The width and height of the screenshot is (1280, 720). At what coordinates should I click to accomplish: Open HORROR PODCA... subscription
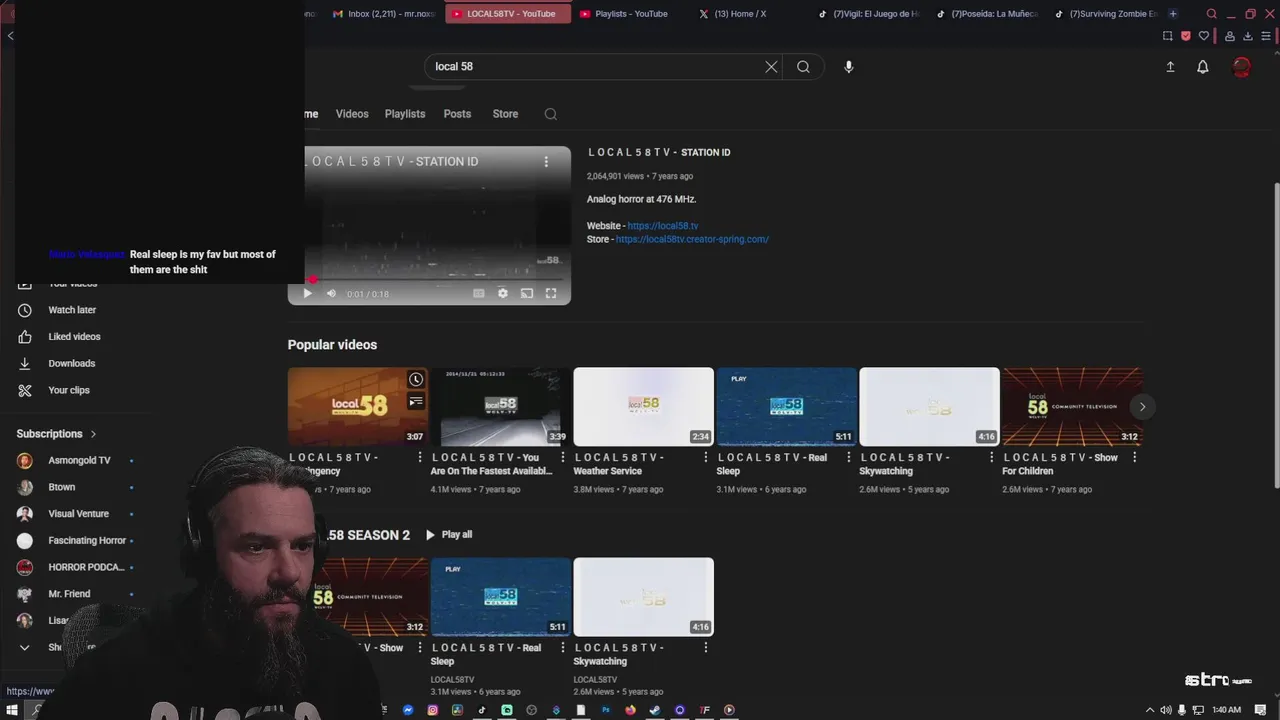[86, 567]
